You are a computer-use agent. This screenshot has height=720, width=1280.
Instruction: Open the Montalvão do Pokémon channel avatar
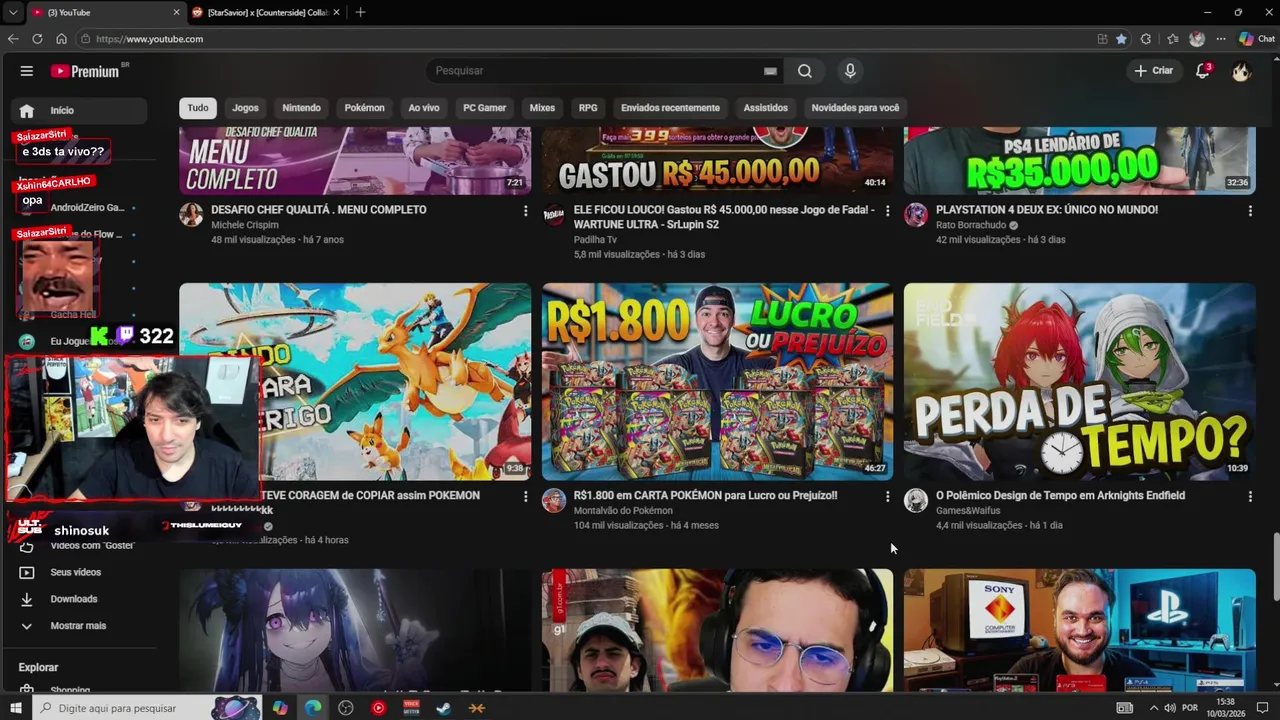554,500
